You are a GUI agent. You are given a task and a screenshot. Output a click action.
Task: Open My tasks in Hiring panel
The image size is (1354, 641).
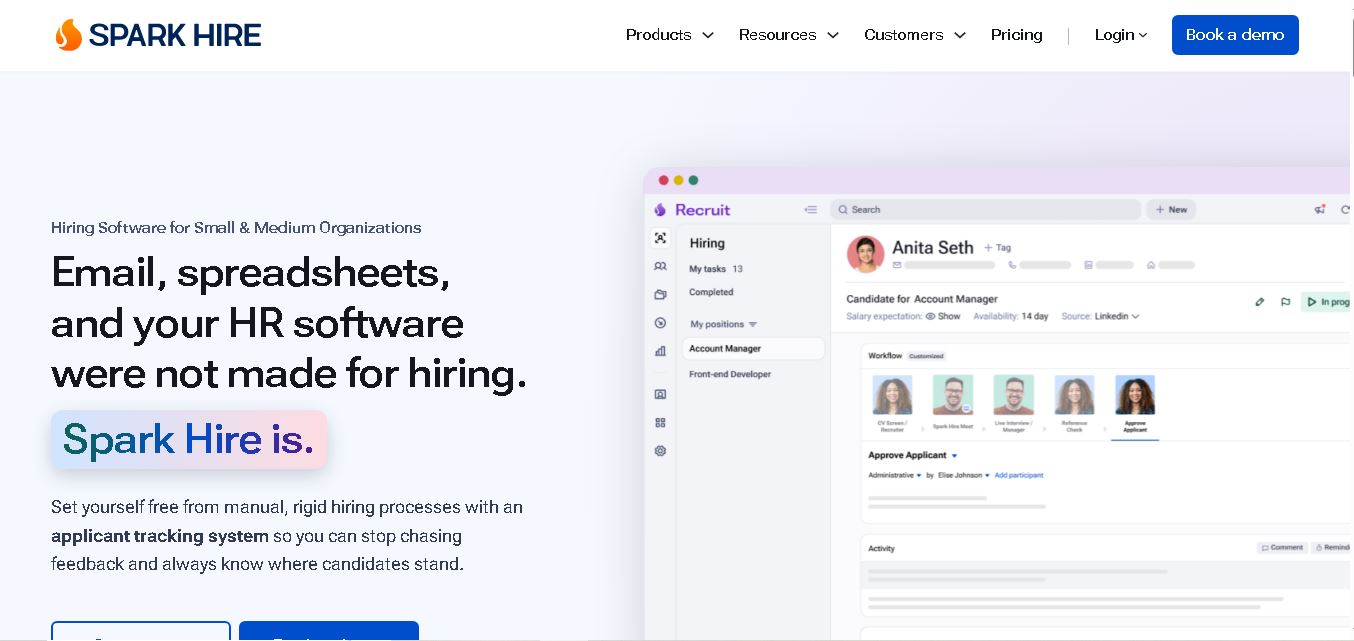pyautogui.click(x=716, y=269)
